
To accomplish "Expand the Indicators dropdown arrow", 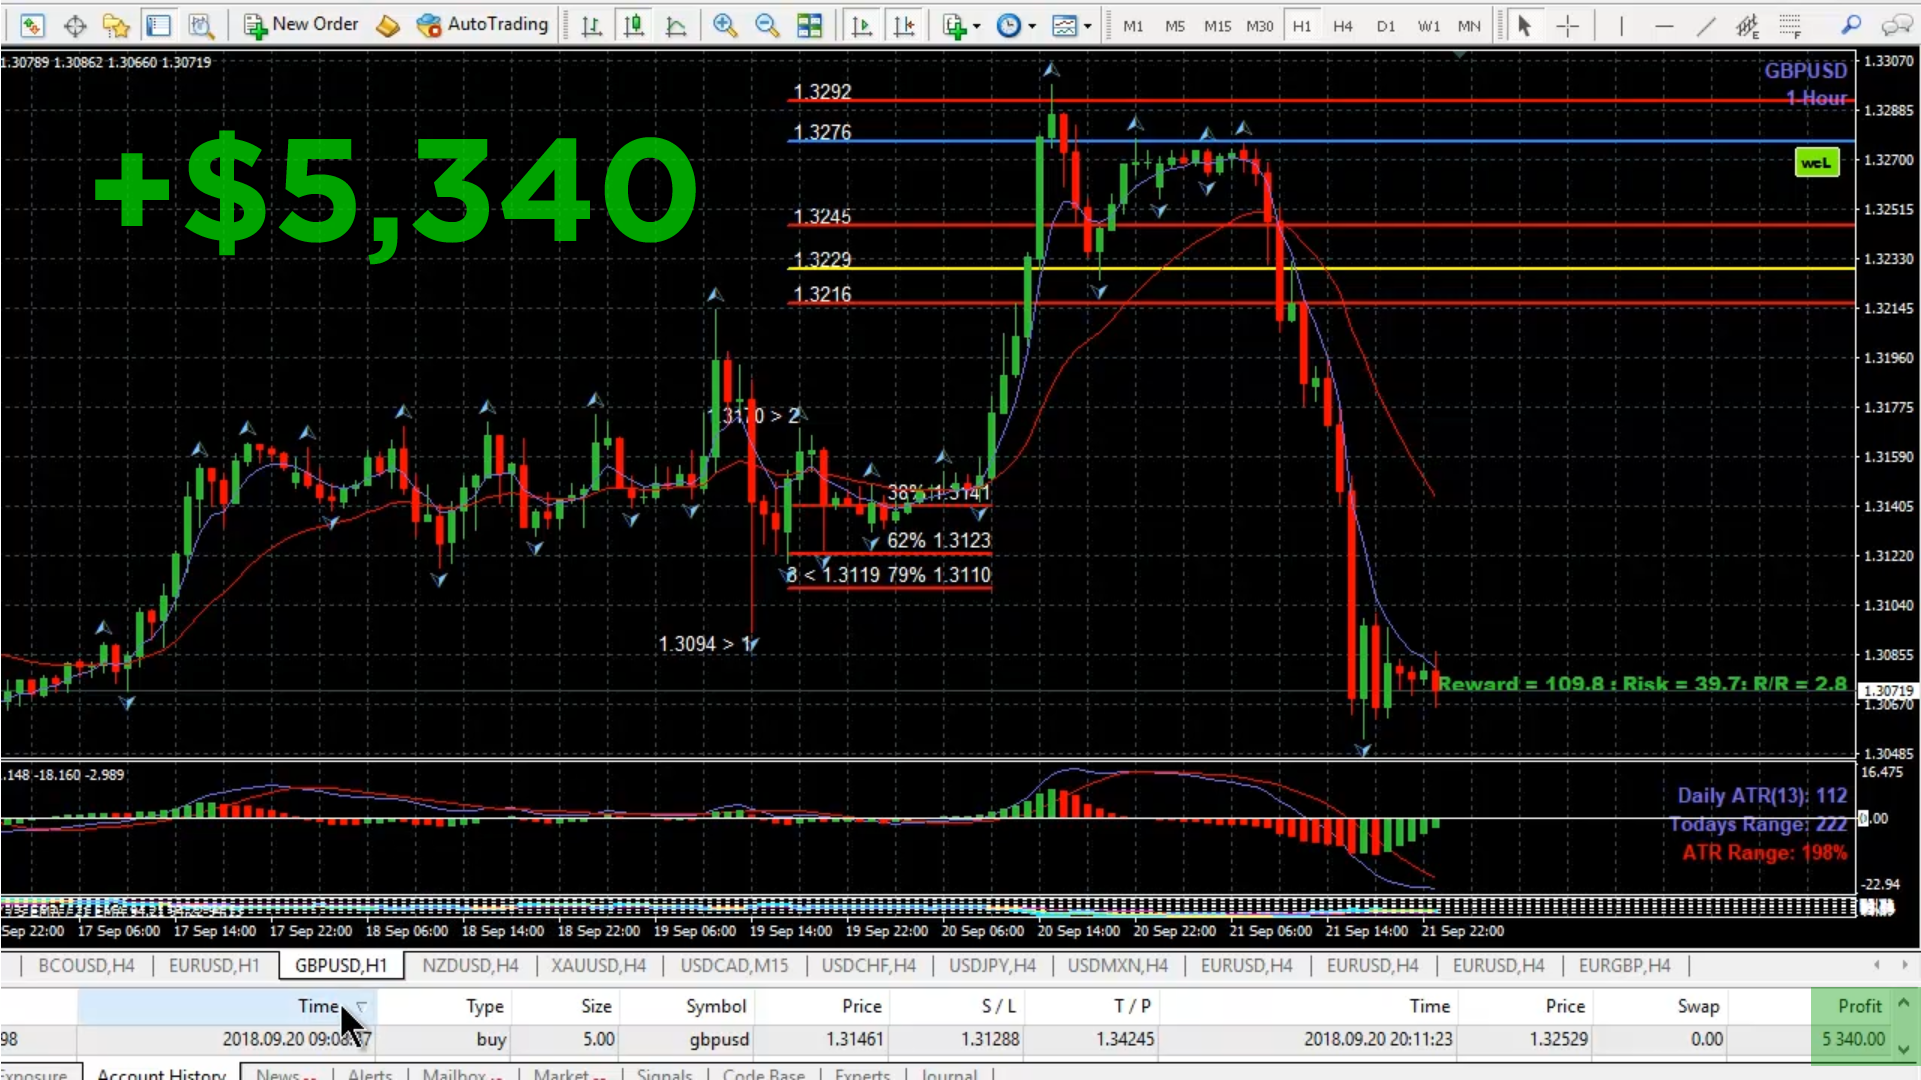I will click(977, 26).
